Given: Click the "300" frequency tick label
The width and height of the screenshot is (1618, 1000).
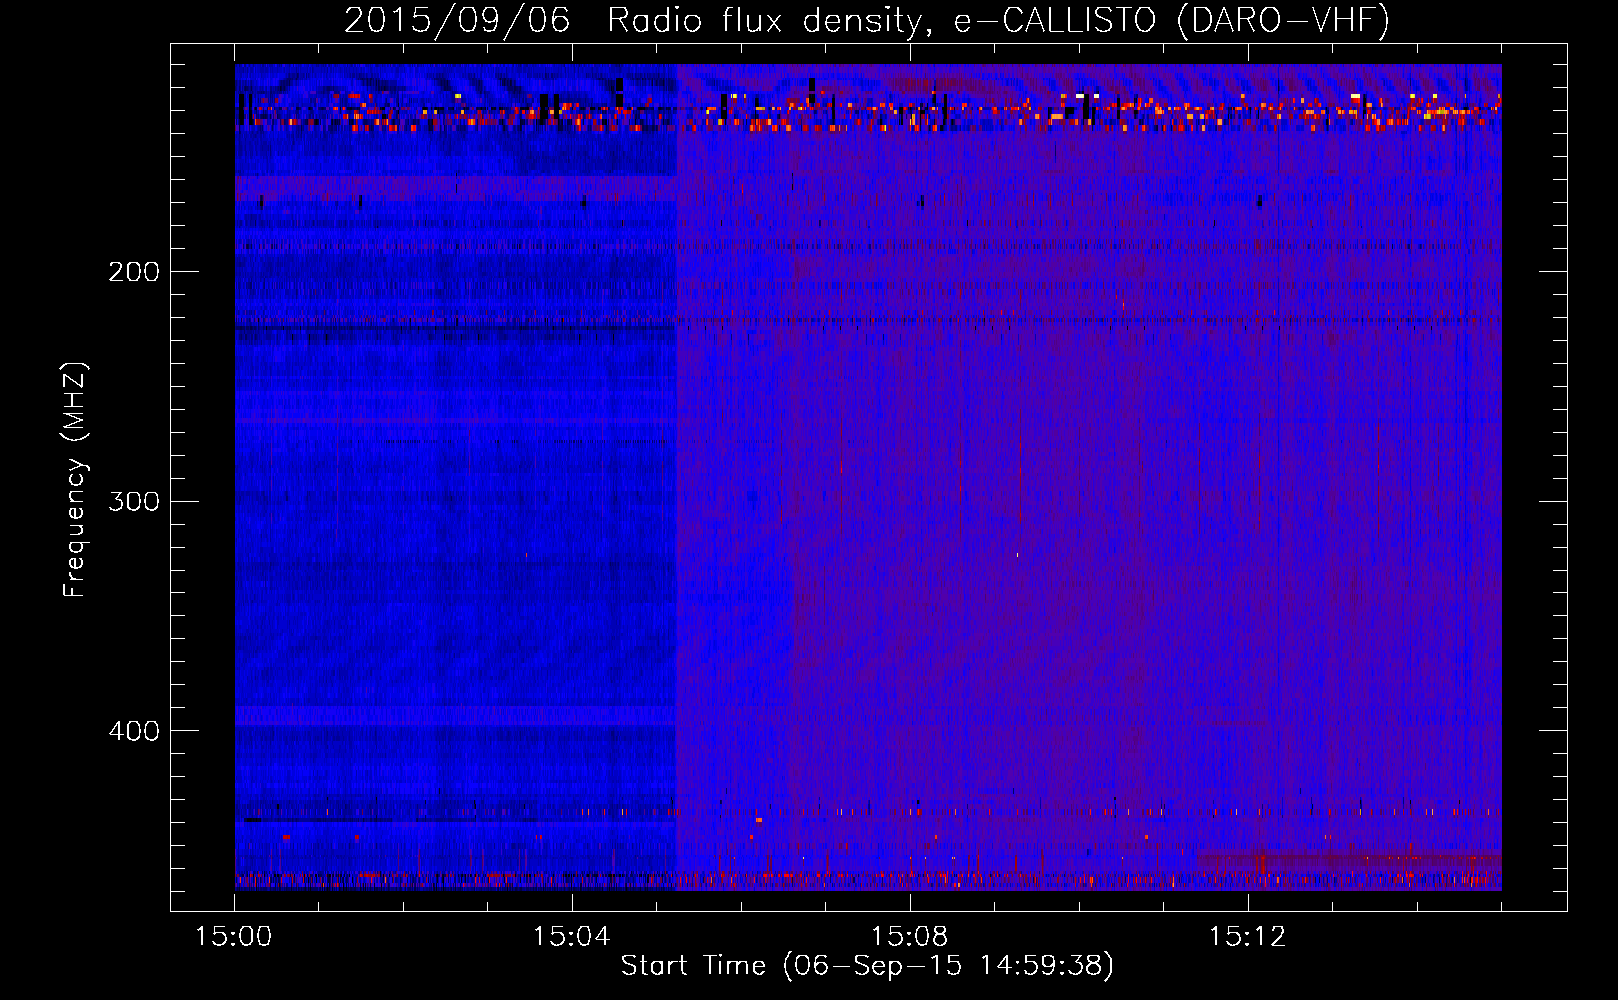Looking at the screenshot, I should click(134, 501).
